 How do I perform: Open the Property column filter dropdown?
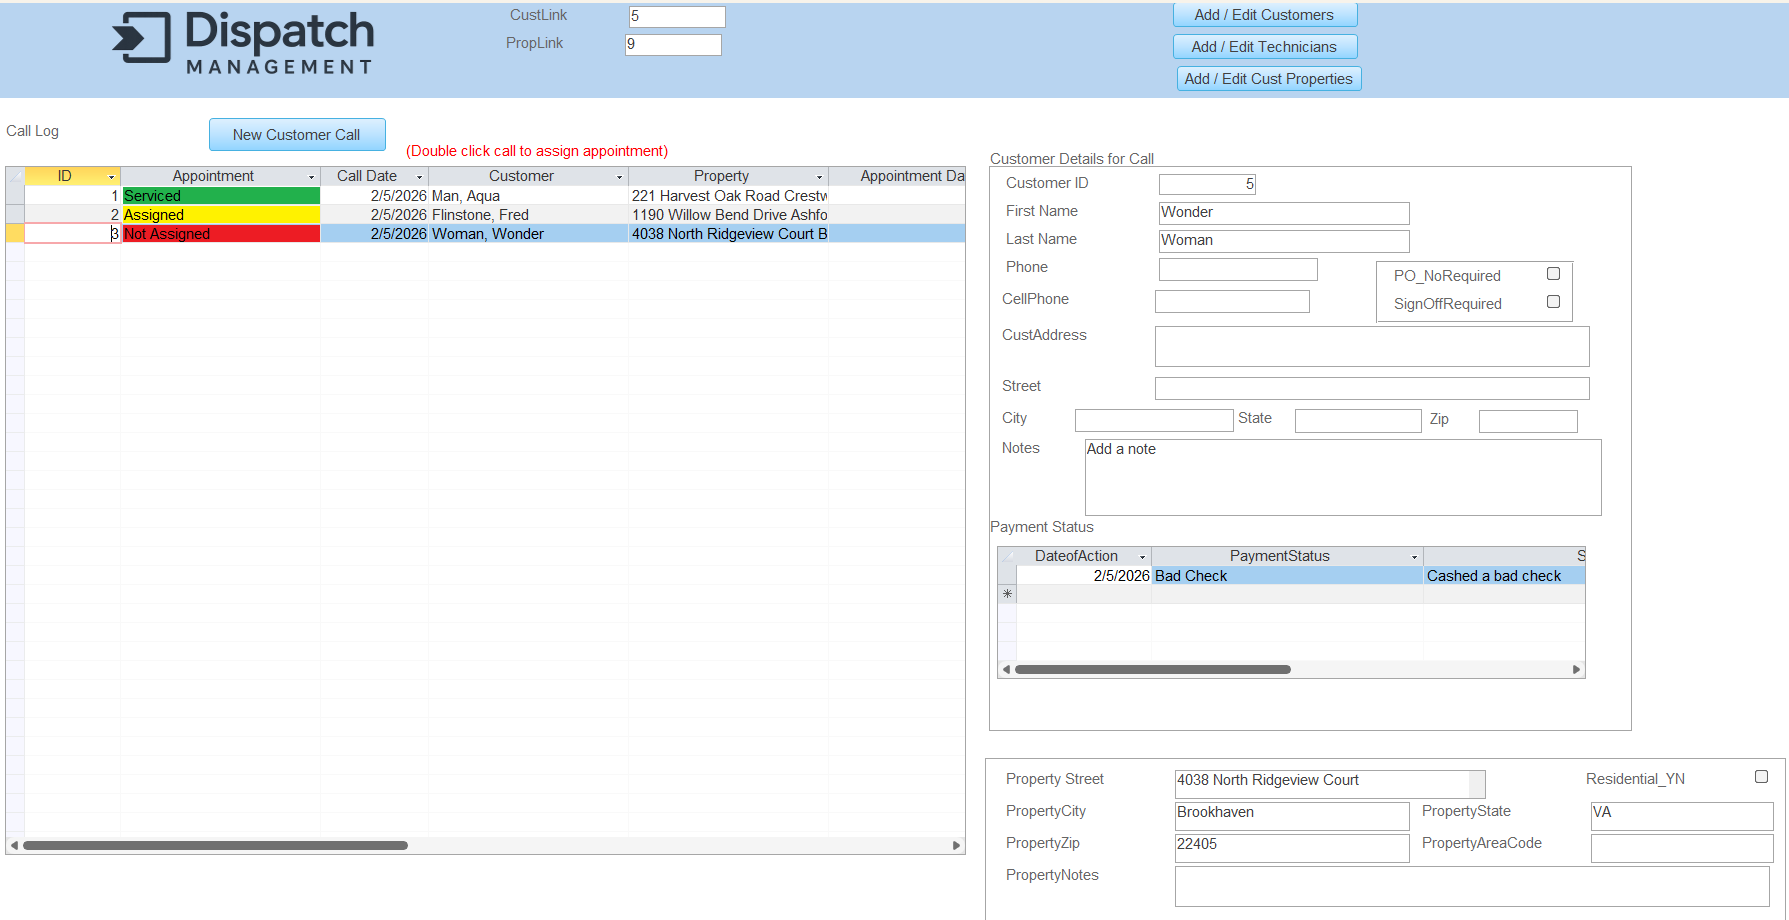(819, 177)
